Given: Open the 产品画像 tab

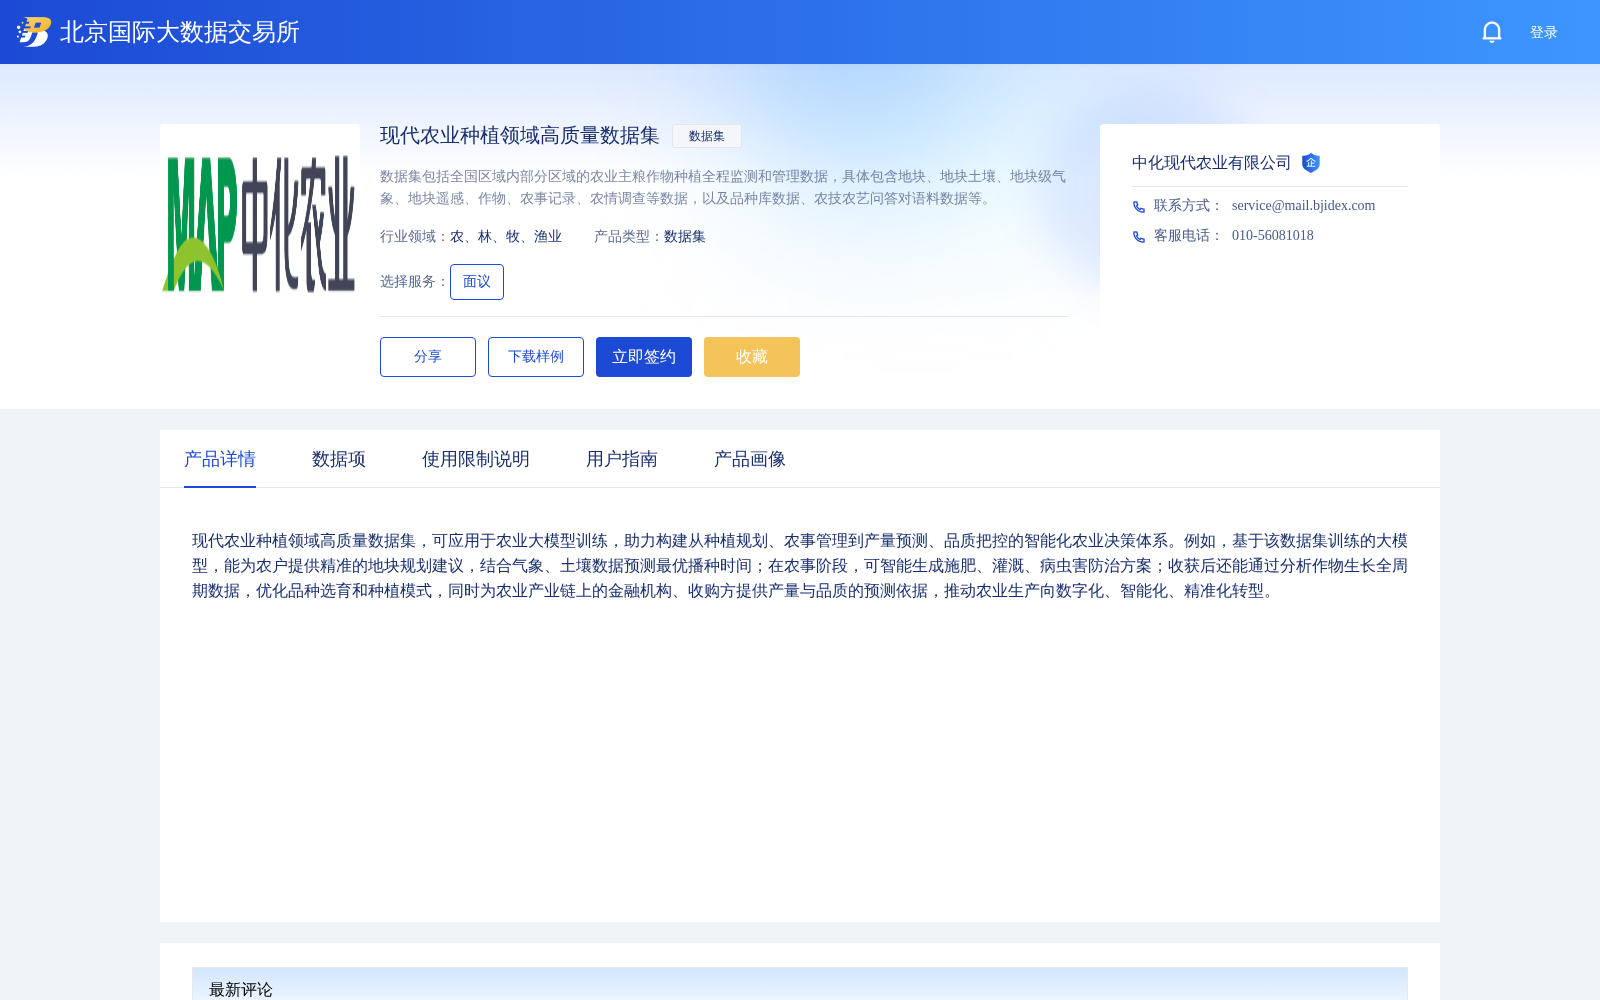Looking at the screenshot, I should 750,459.
